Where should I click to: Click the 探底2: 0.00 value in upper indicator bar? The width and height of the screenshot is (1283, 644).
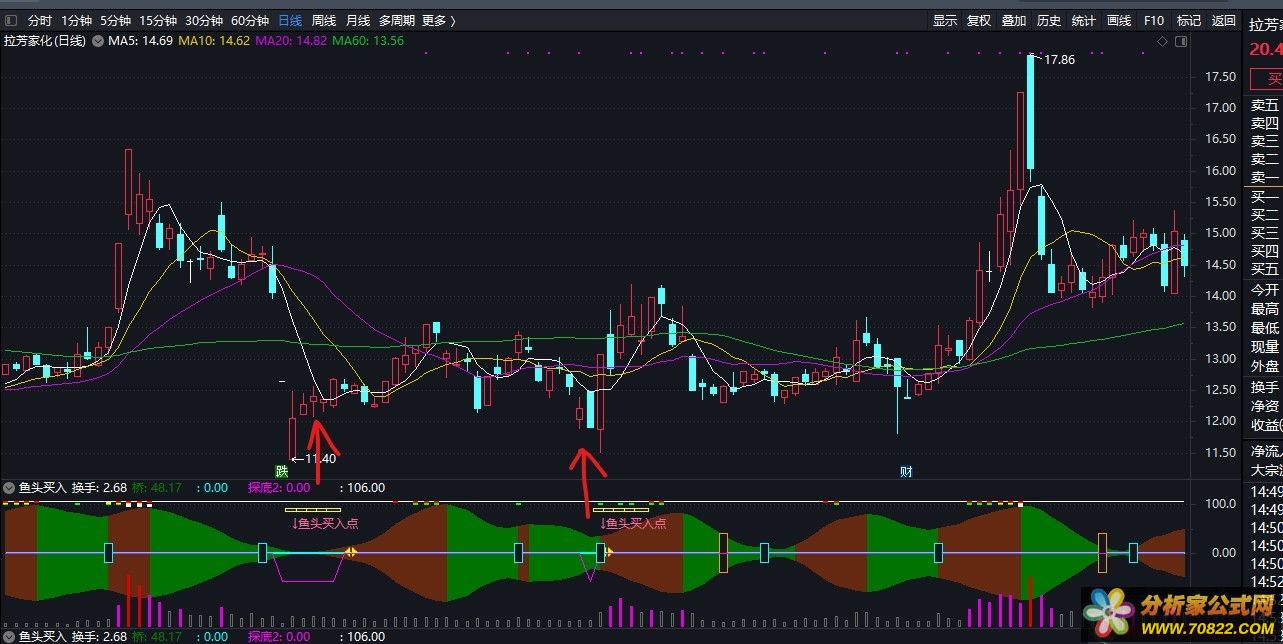pyautogui.click(x=278, y=488)
